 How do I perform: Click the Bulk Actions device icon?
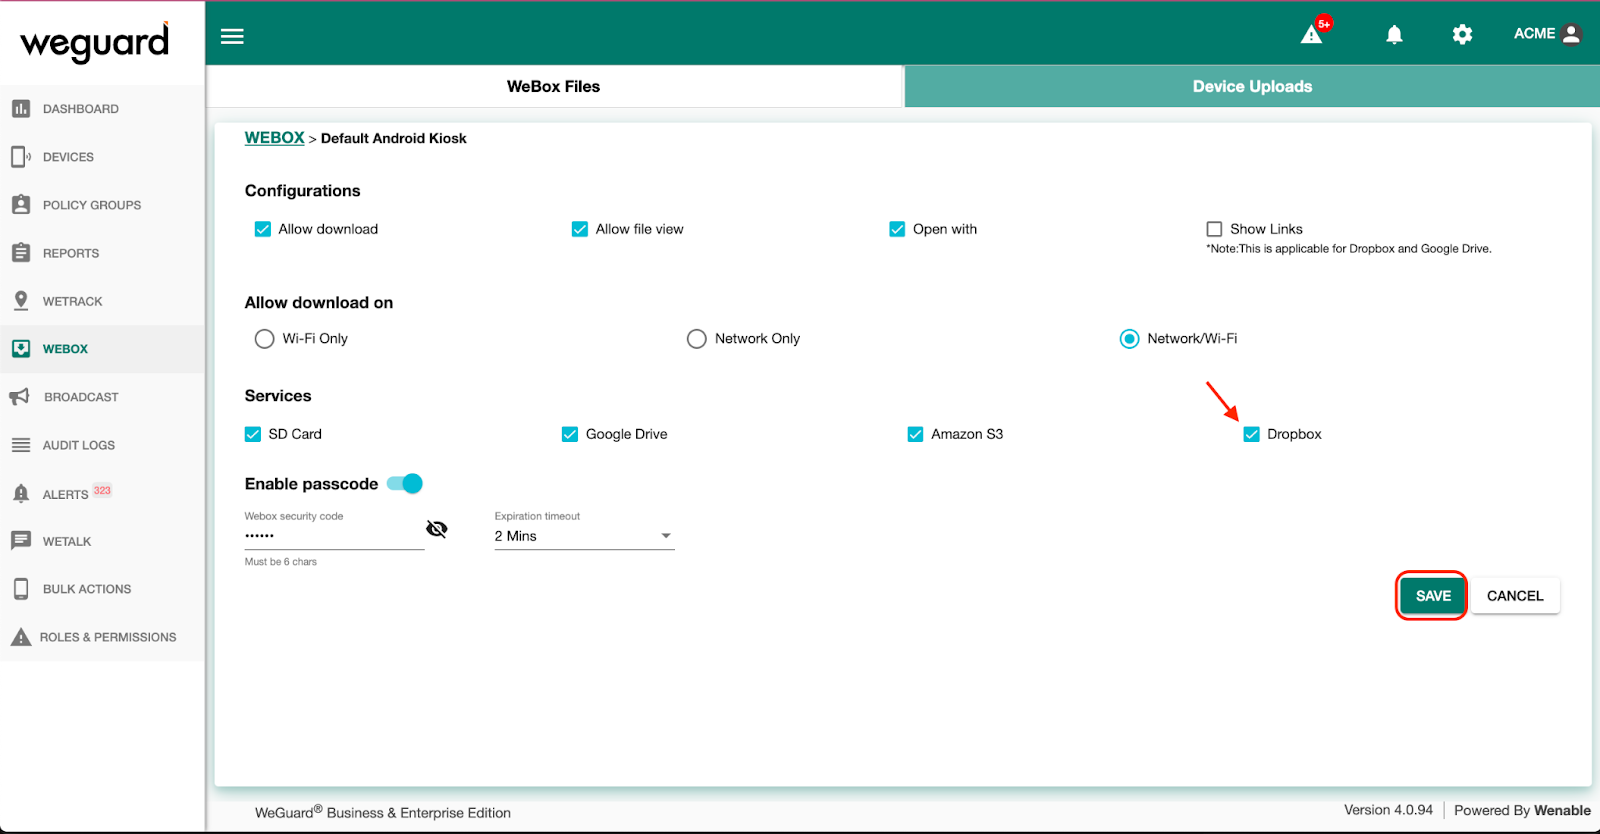pos(21,589)
